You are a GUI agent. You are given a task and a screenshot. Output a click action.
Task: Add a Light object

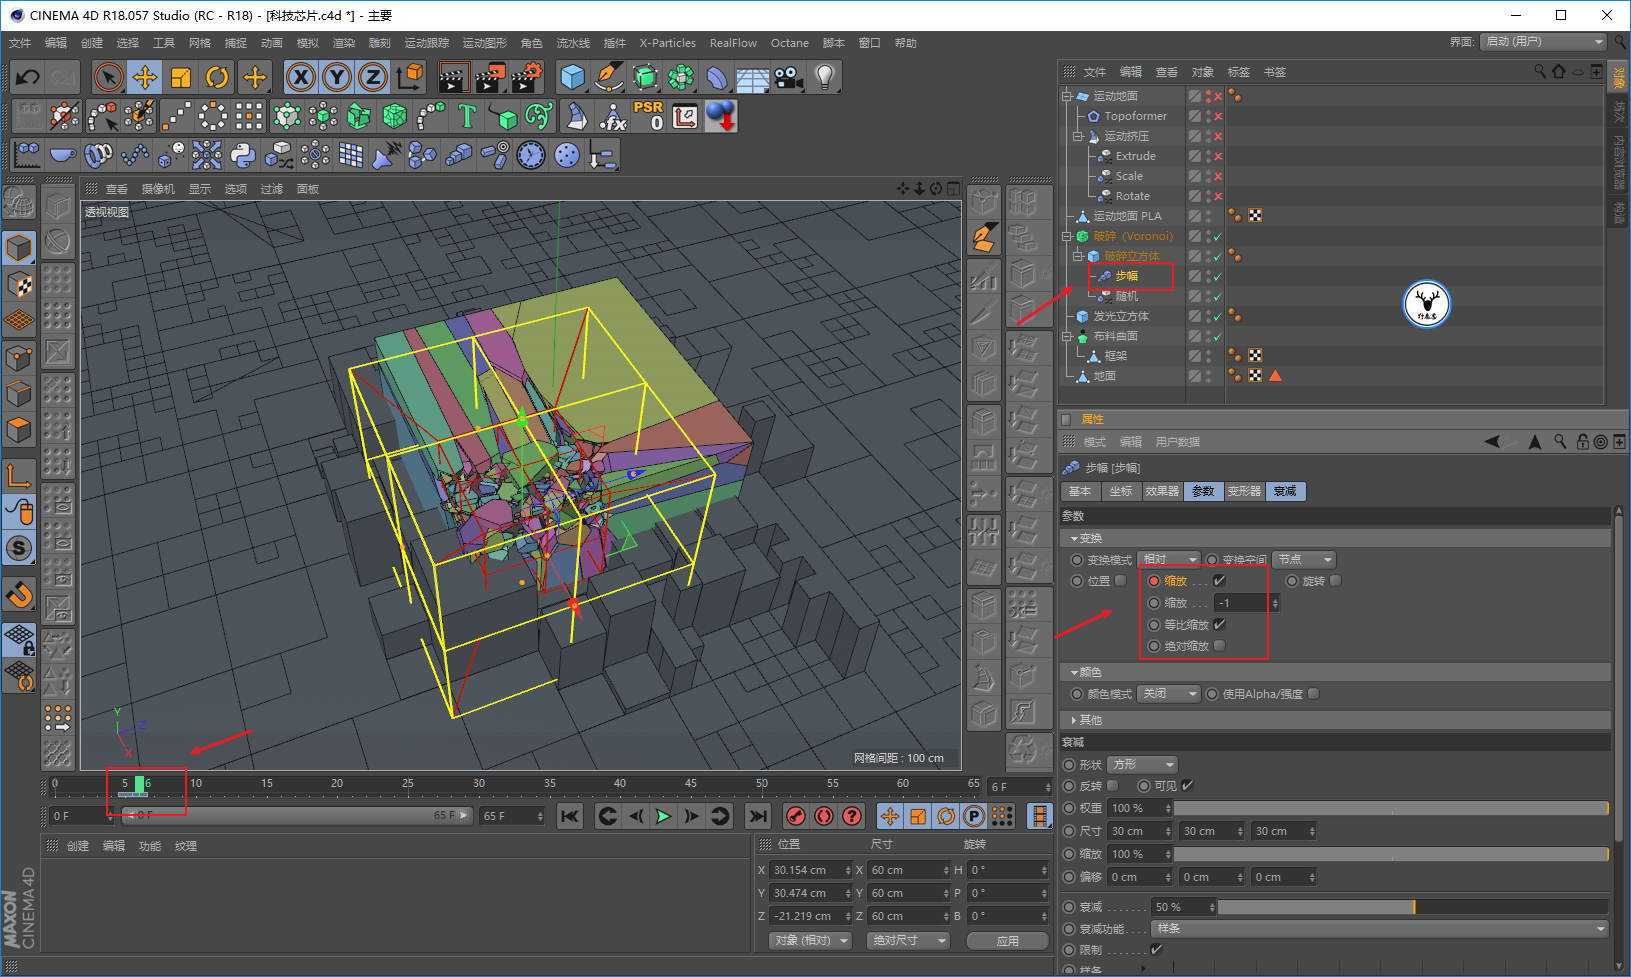click(x=825, y=77)
